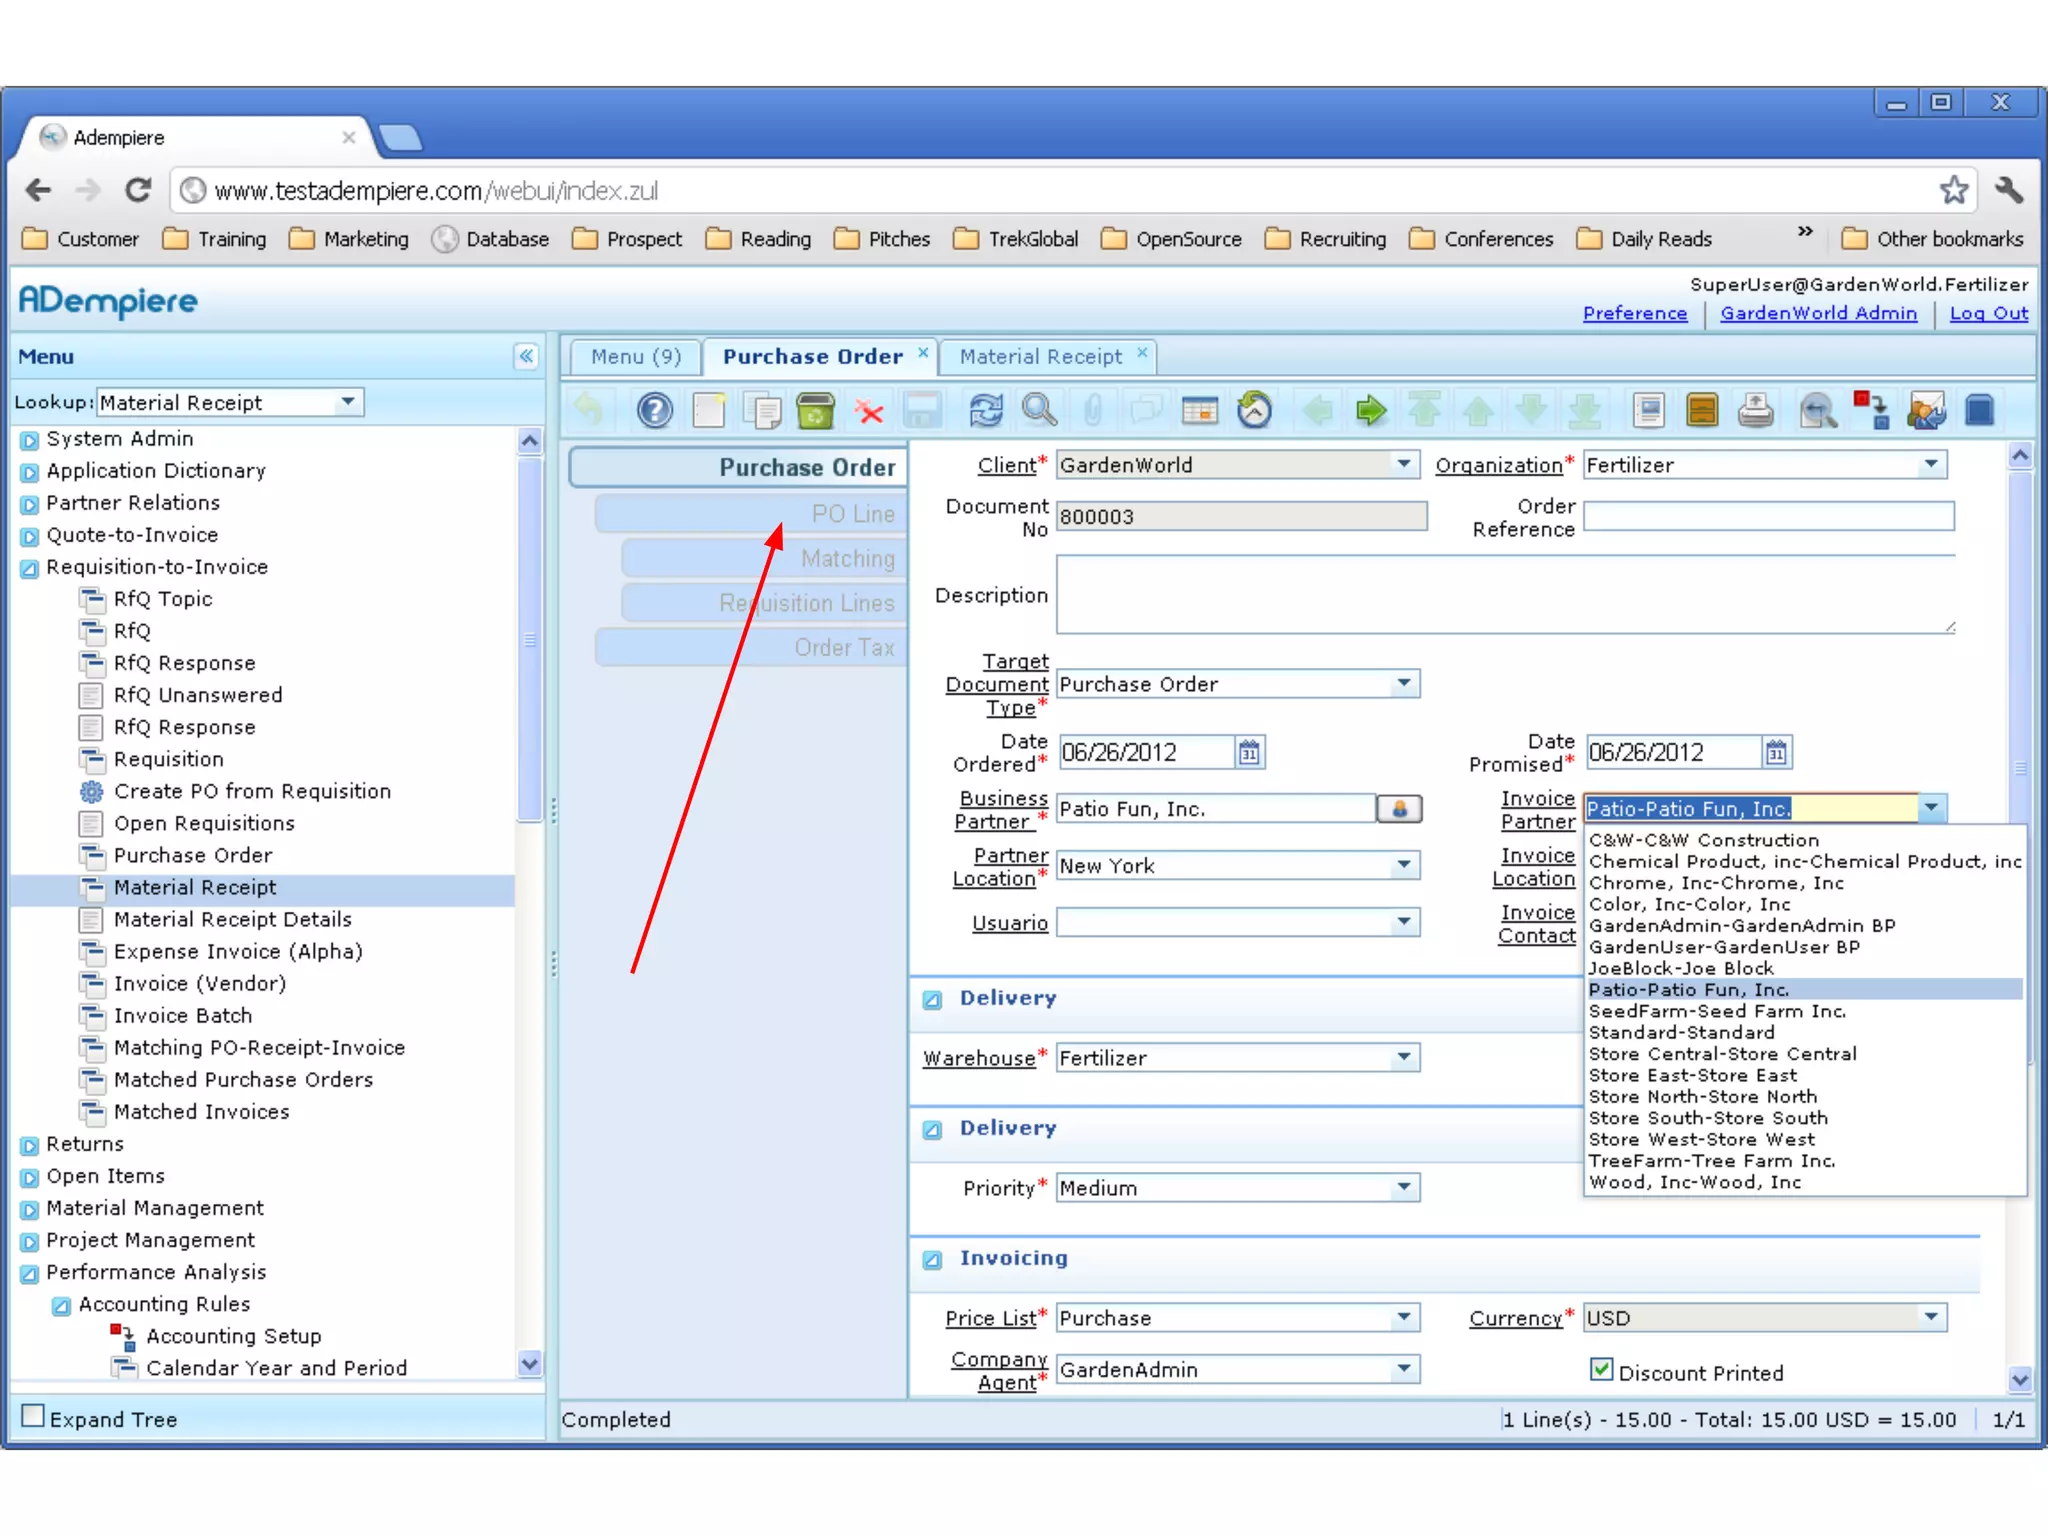The width and height of the screenshot is (2048, 1536).
Task: Click the Print toolbar icon
Action: (x=1755, y=411)
